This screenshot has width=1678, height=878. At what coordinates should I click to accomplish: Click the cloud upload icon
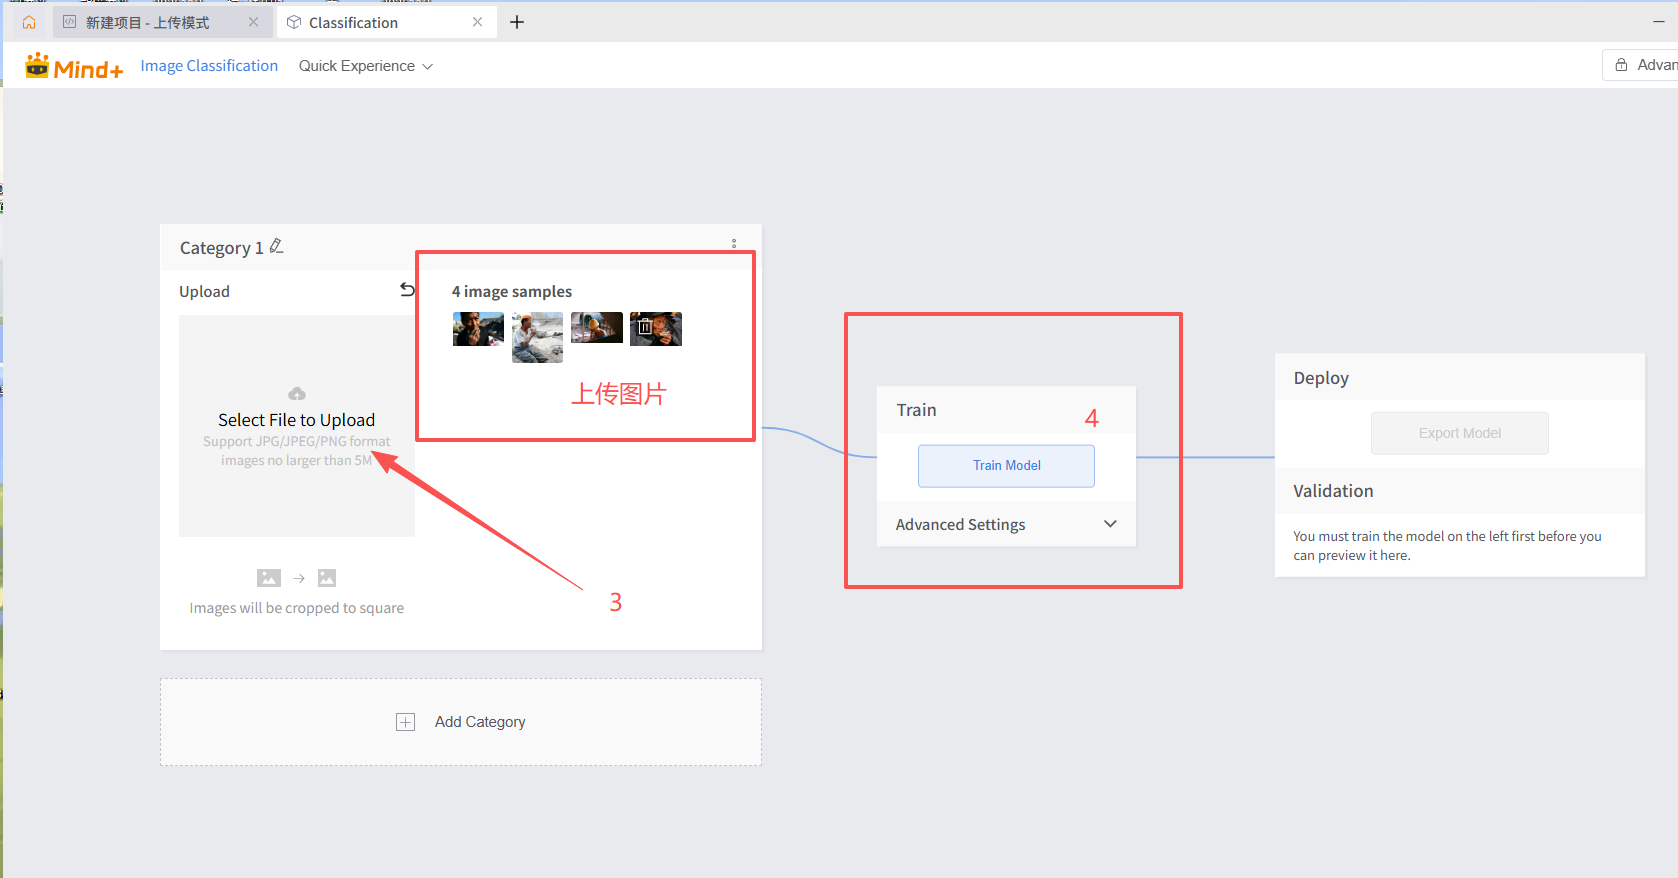click(x=297, y=394)
